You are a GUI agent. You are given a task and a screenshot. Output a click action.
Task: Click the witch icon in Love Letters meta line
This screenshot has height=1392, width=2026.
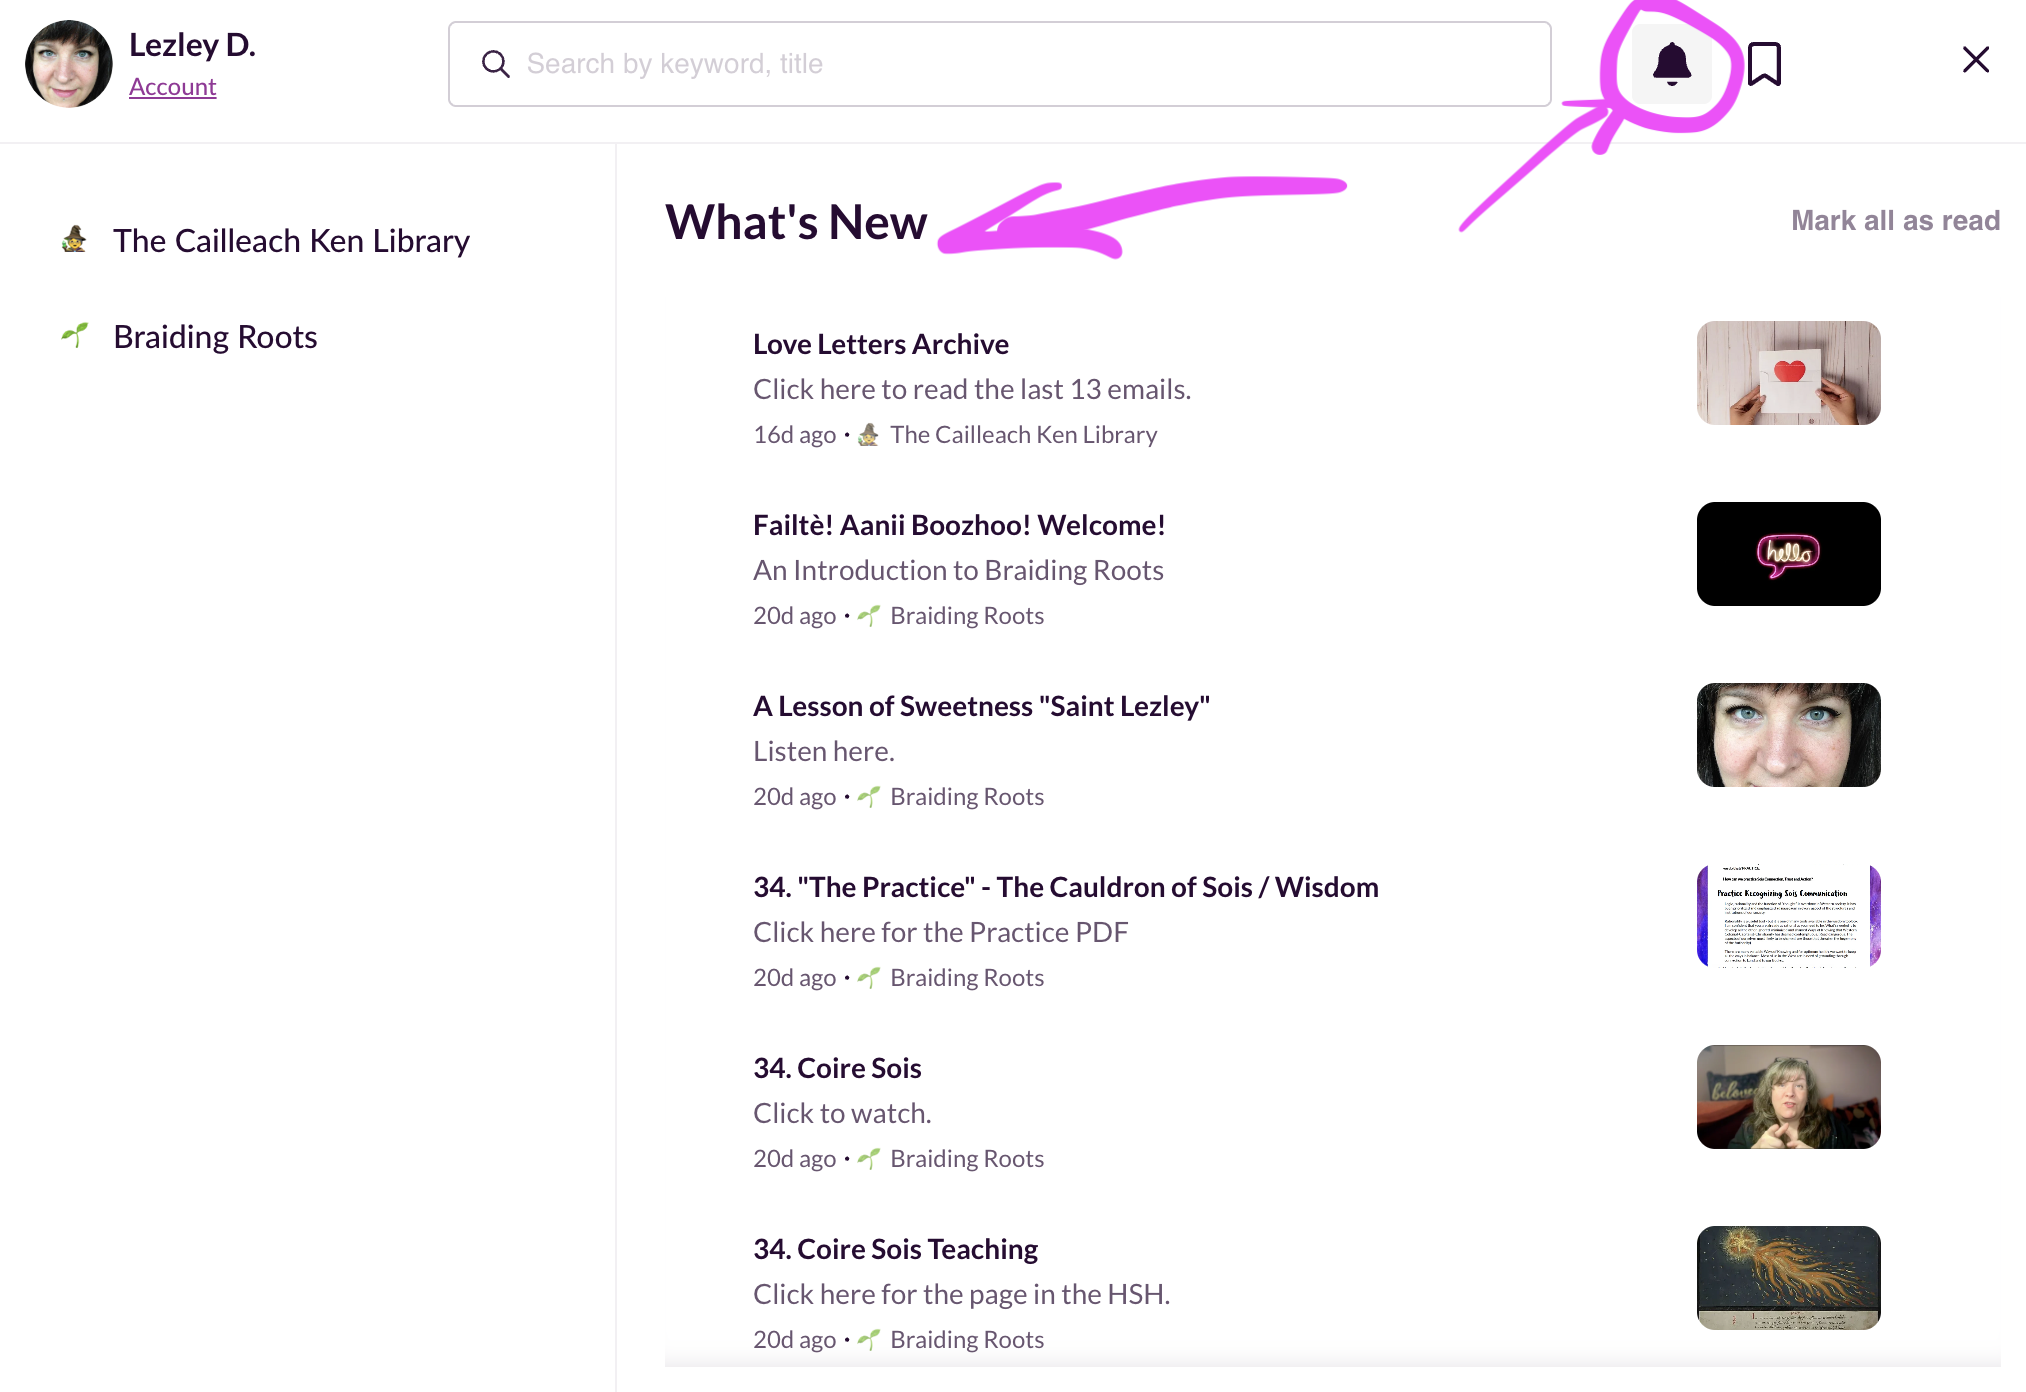pyautogui.click(x=868, y=435)
